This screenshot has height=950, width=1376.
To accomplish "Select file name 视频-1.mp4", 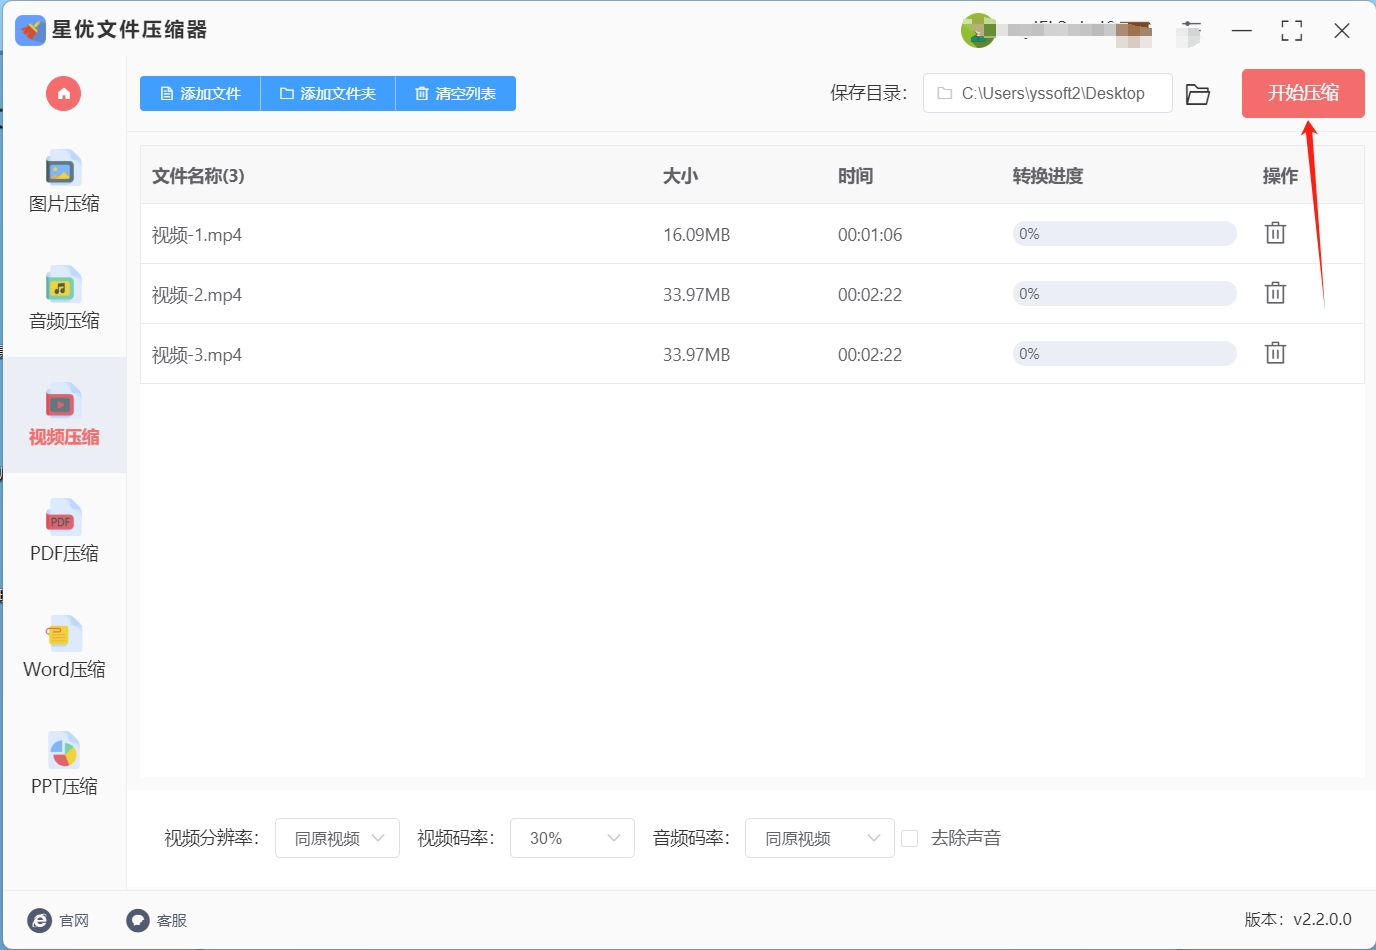I will (x=197, y=235).
